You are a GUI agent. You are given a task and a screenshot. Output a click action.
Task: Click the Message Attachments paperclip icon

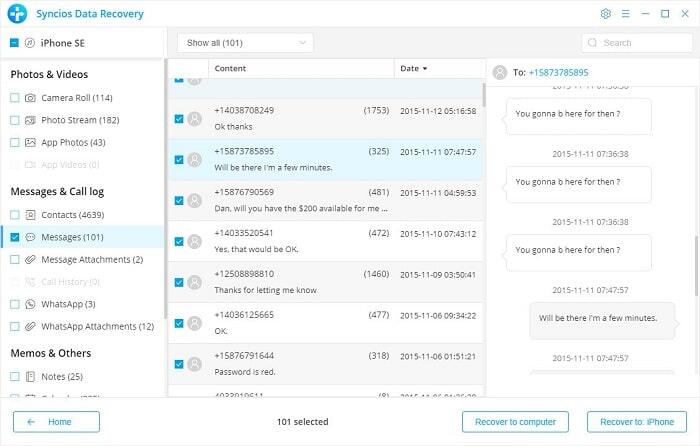[x=31, y=260]
